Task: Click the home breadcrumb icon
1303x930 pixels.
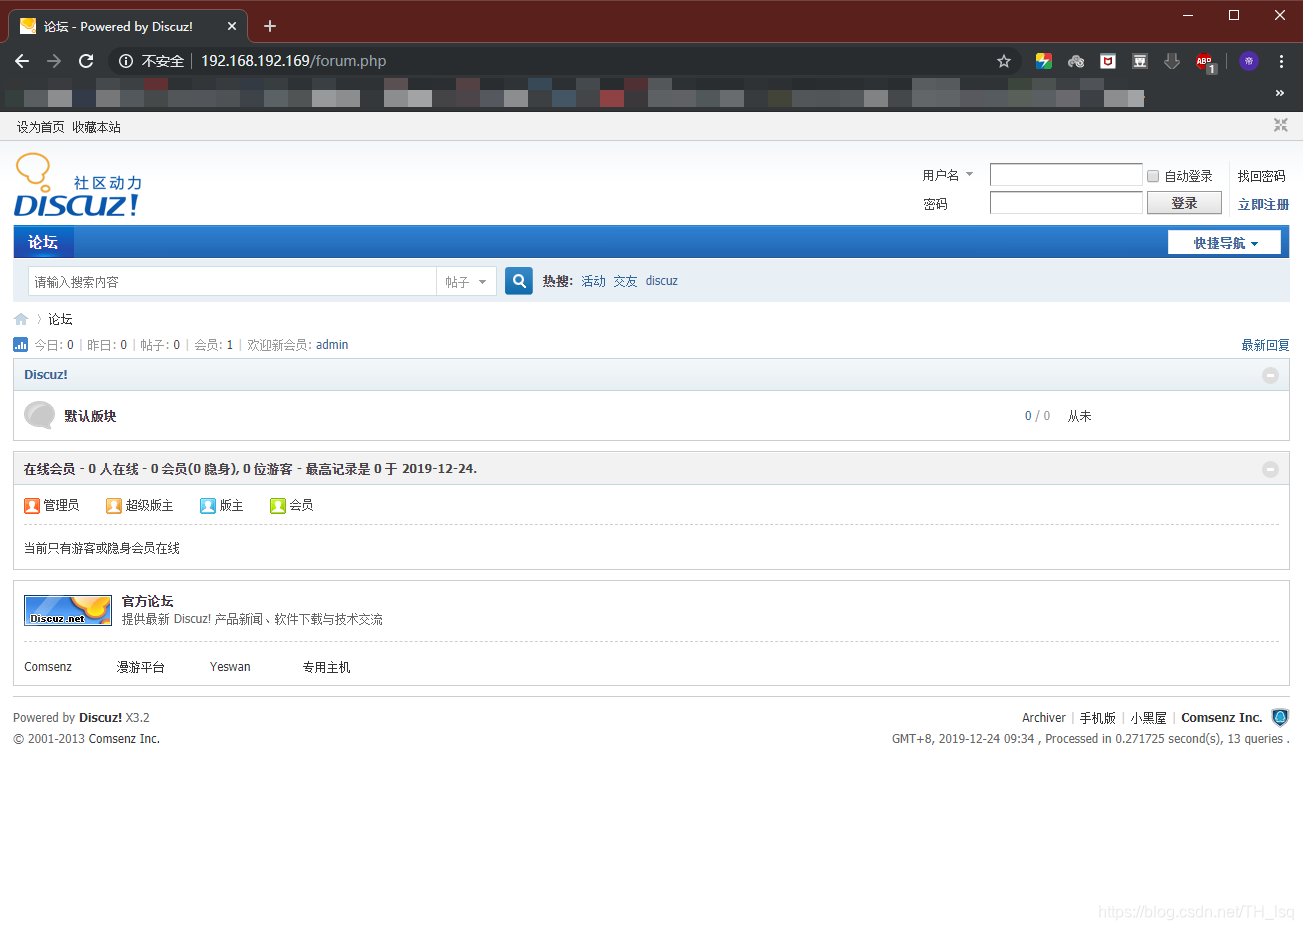Action: (21, 319)
